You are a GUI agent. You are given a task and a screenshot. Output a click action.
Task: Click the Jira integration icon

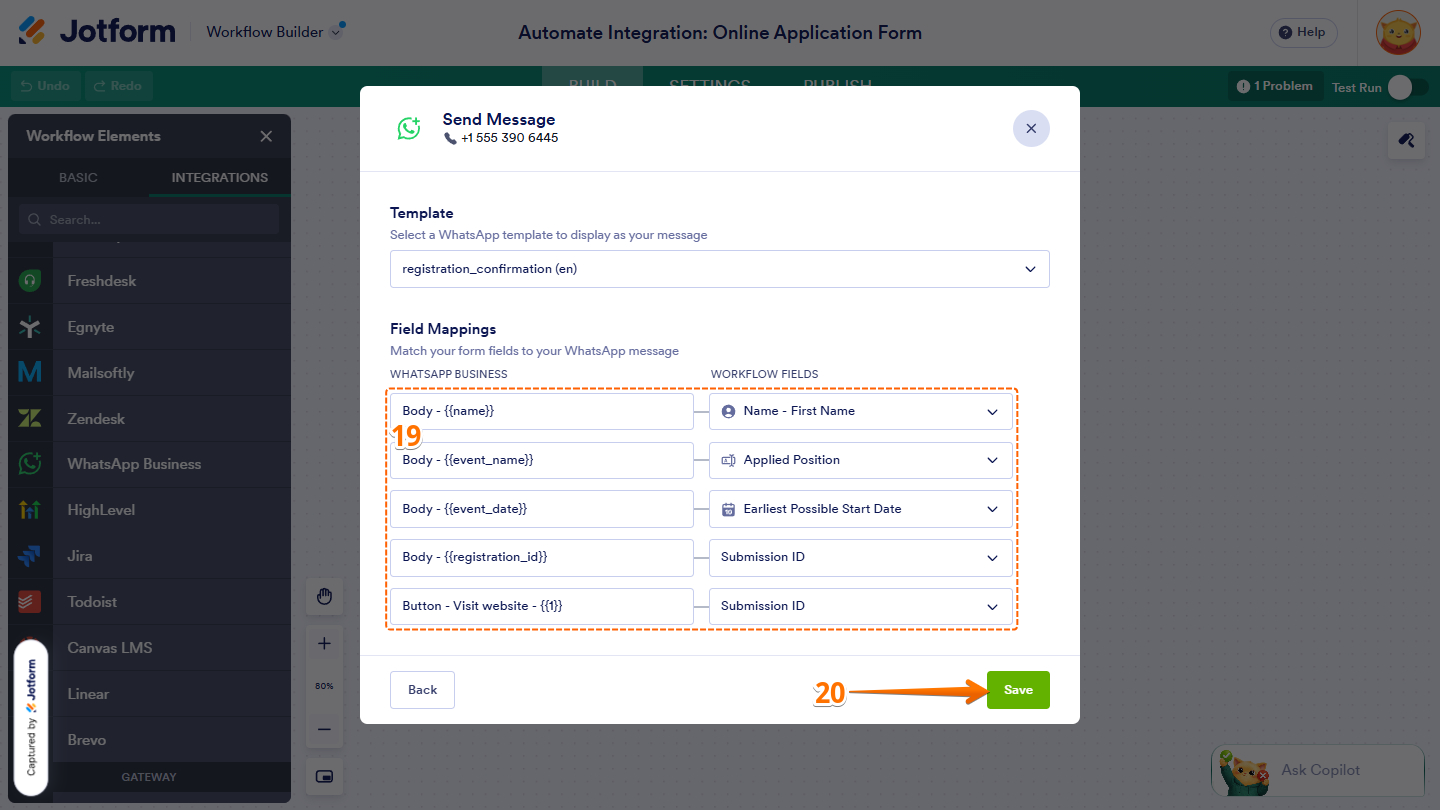coord(30,556)
